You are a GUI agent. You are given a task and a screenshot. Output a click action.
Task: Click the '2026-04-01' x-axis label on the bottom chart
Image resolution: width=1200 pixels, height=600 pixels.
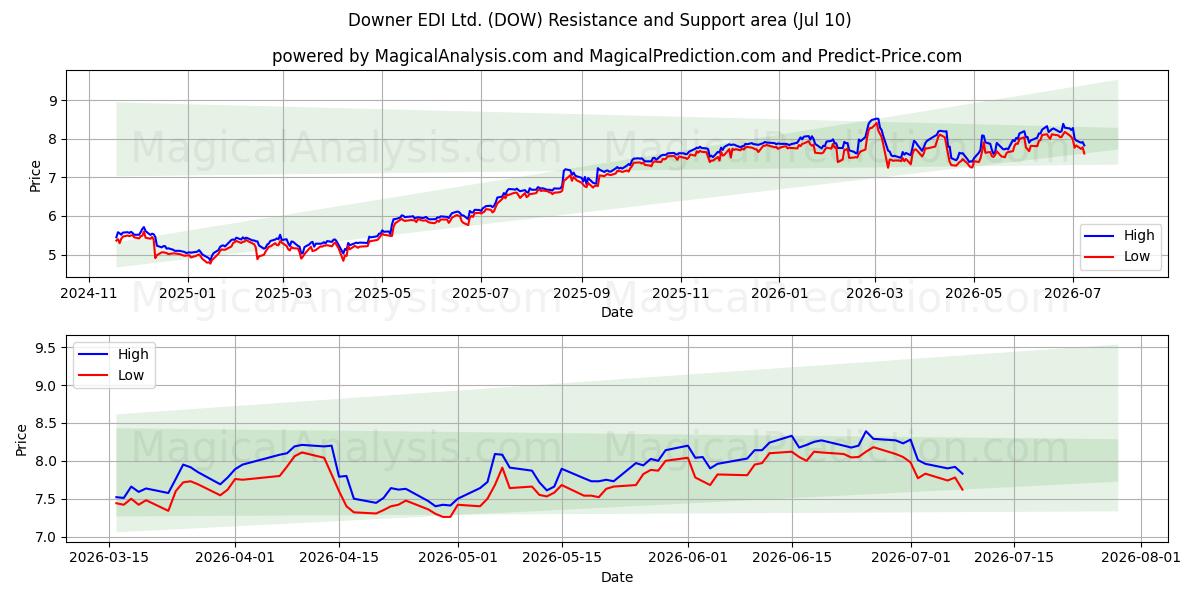click(x=235, y=558)
